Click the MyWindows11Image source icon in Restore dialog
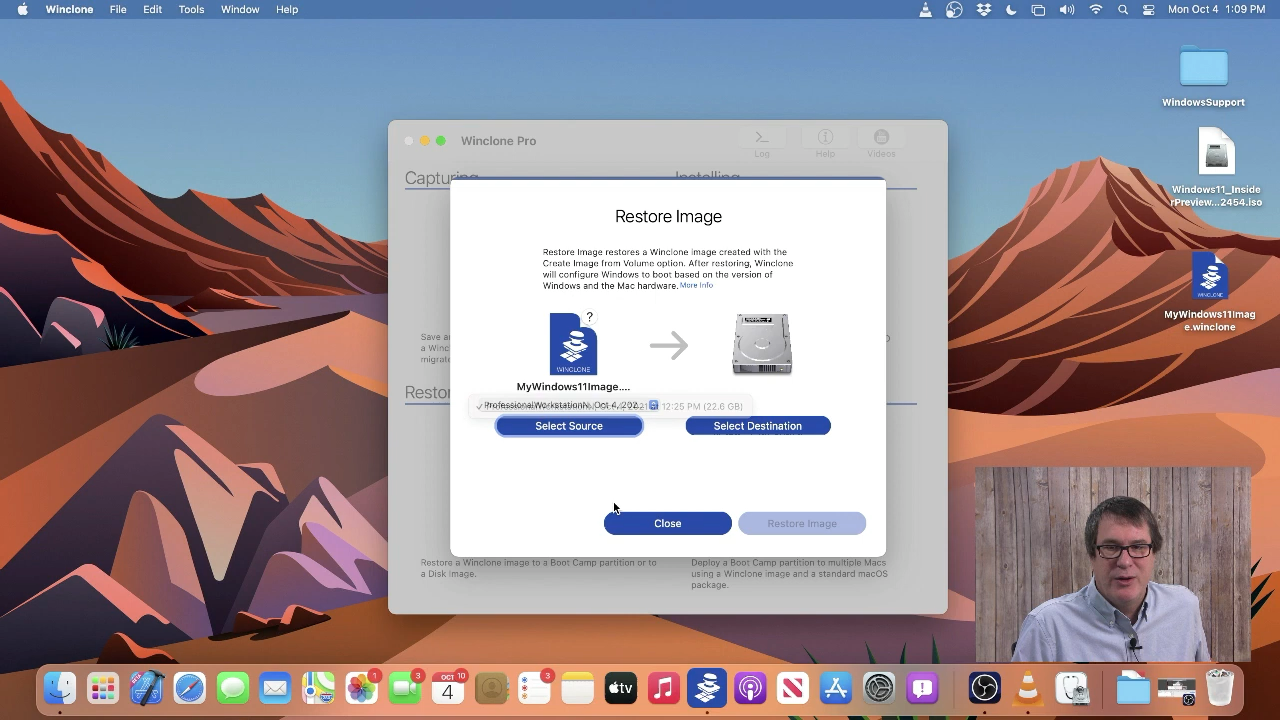1280x720 pixels. [x=573, y=345]
